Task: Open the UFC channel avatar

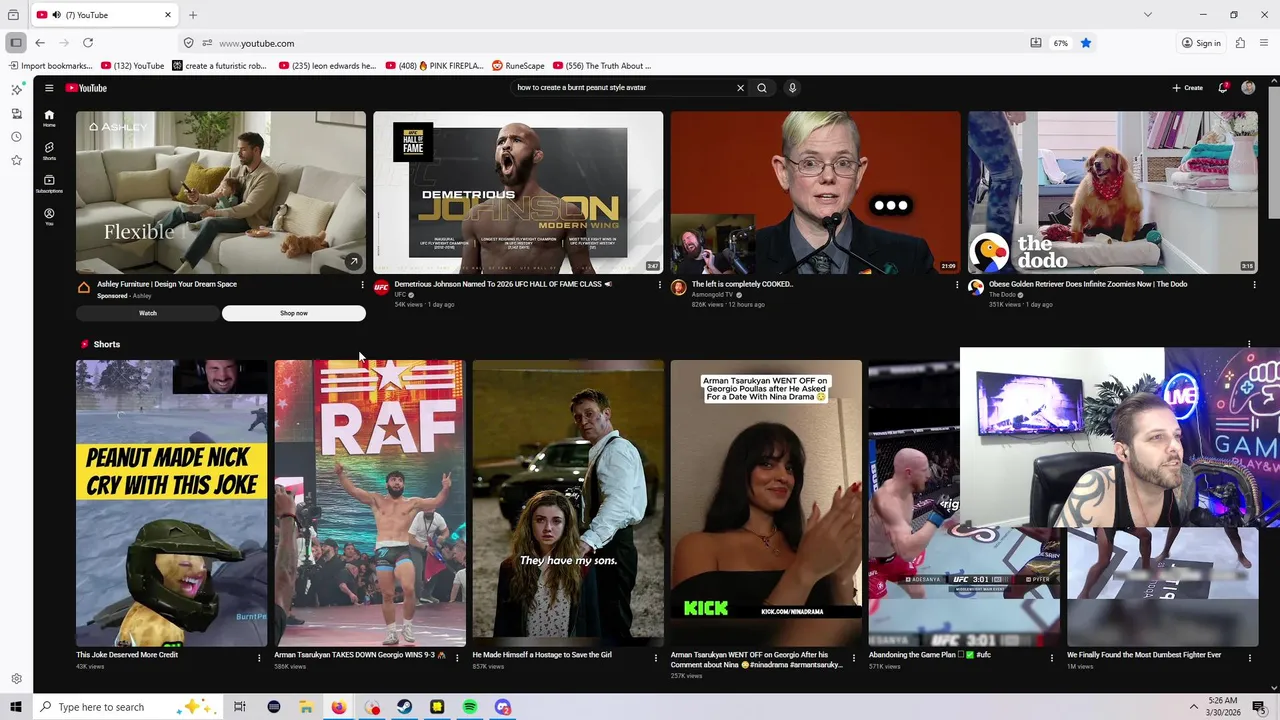Action: [x=381, y=288]
